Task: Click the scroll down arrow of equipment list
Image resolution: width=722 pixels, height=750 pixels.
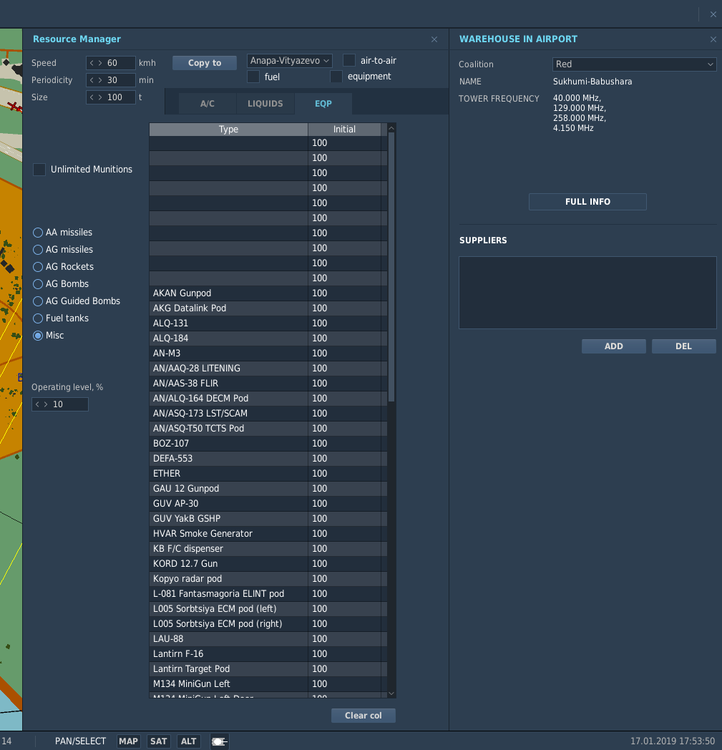Action: tap(391, 693)
